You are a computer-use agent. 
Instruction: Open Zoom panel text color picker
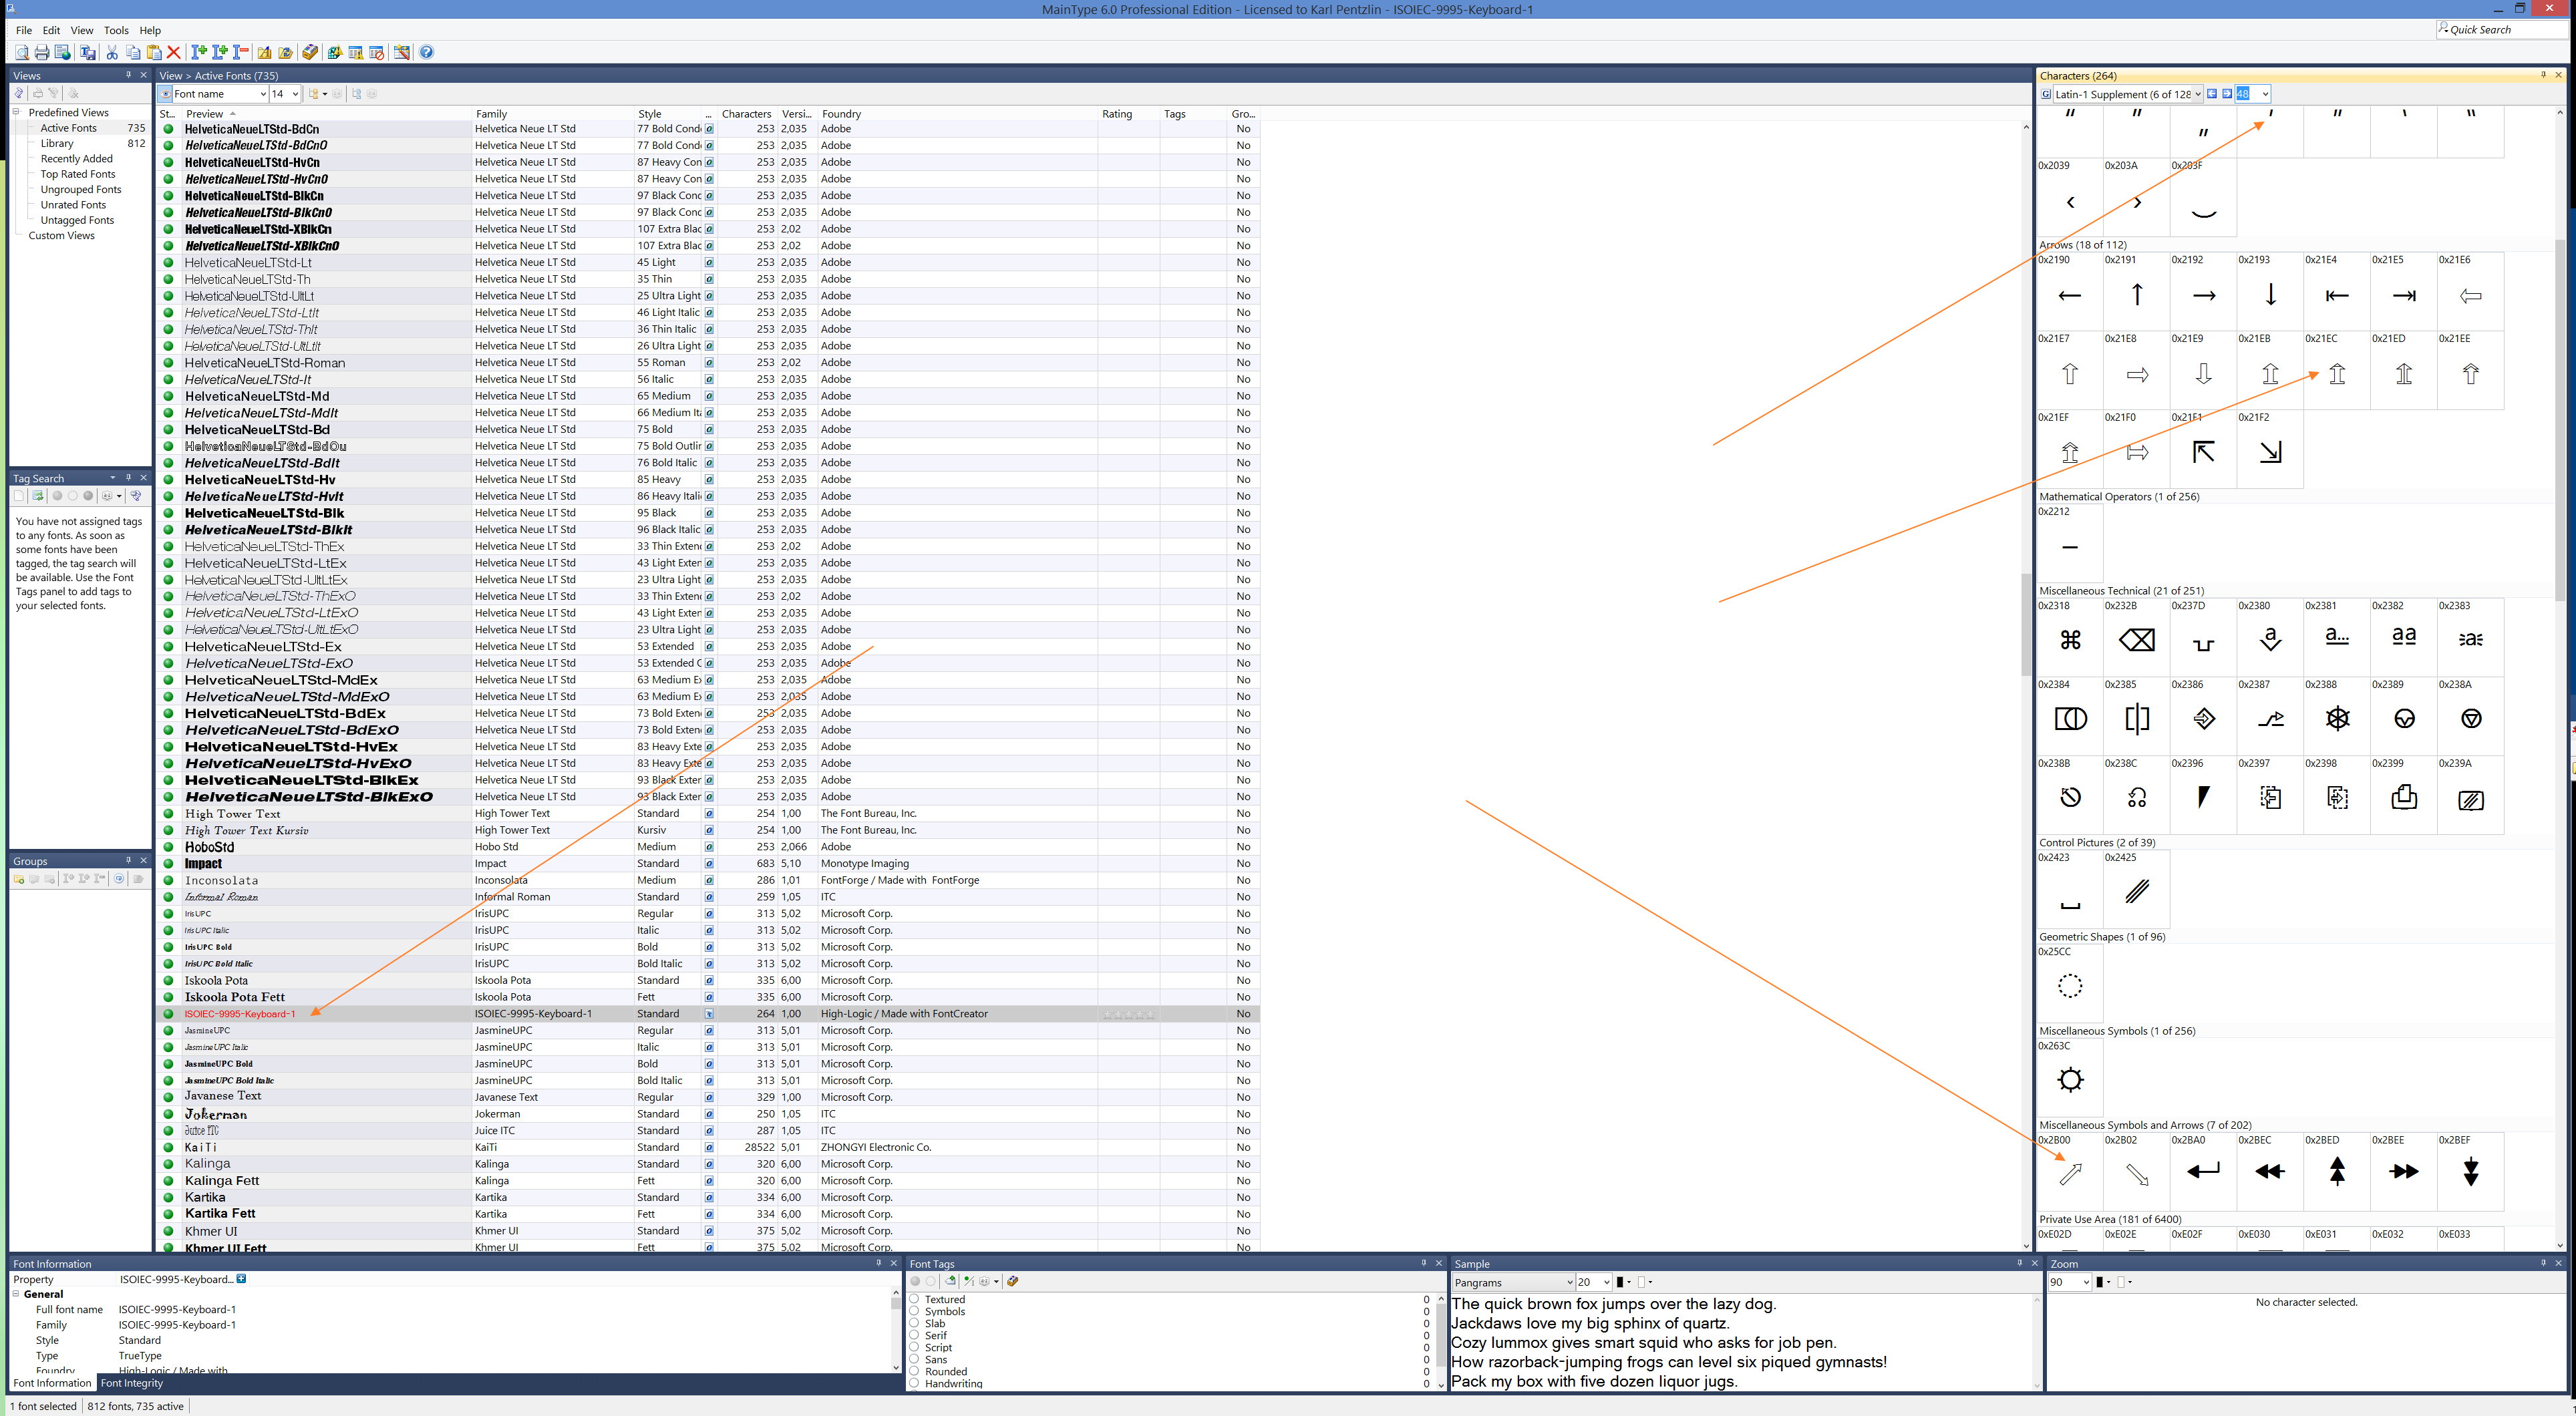tap(2103, 1282)
